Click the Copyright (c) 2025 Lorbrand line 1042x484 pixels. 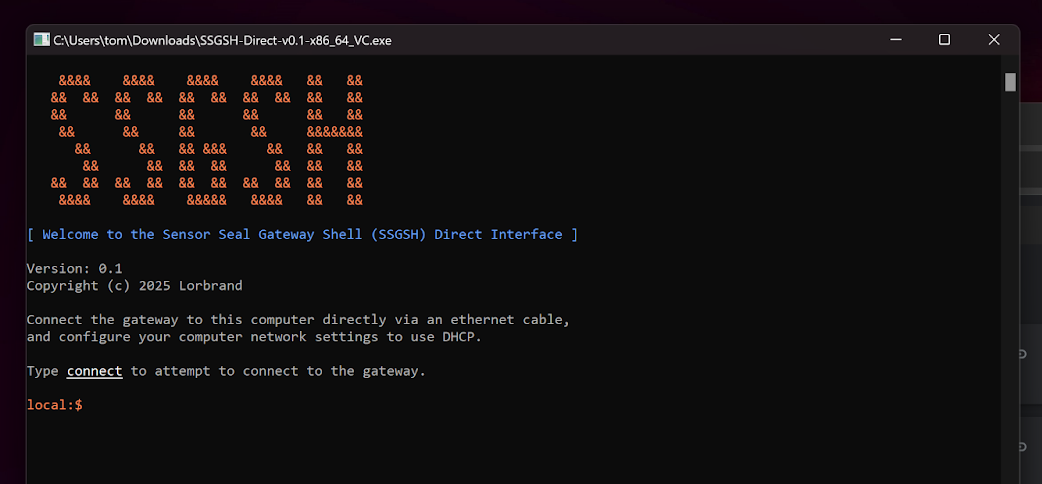coord(134,286)
